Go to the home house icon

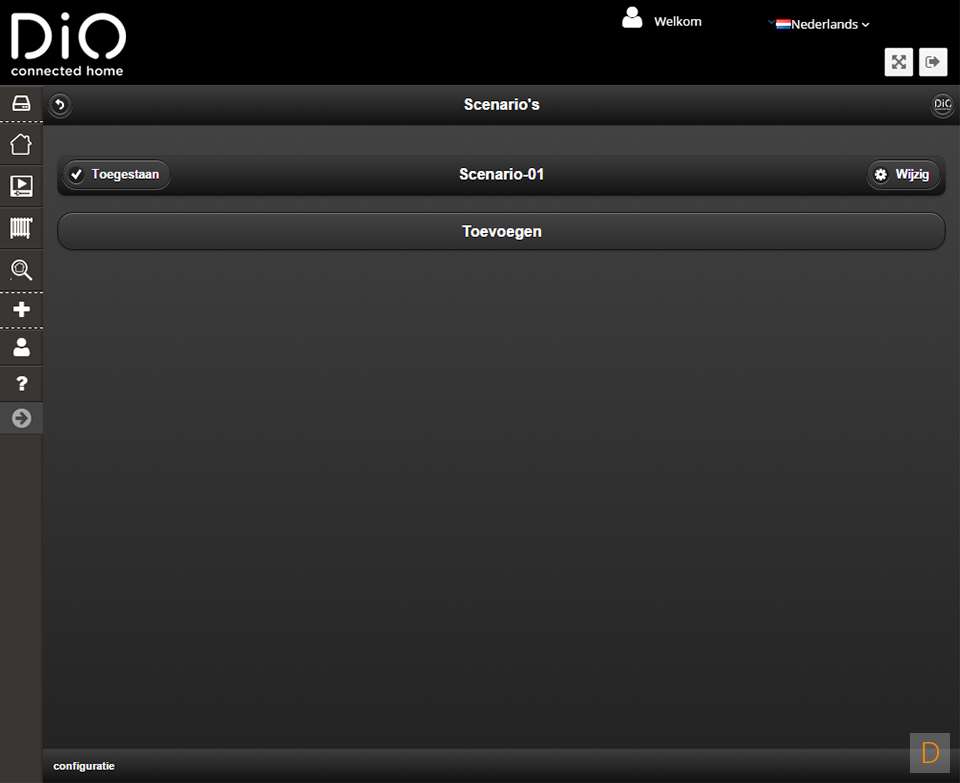[21, 144]
